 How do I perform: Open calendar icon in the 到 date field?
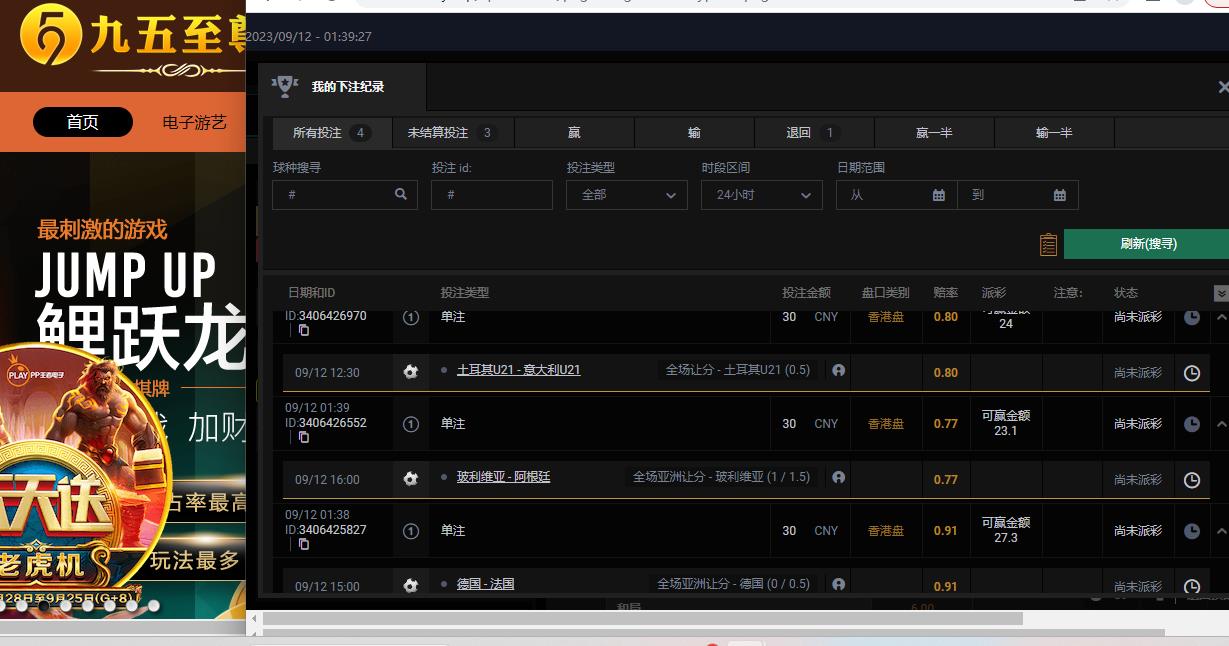coord(1060,195)
